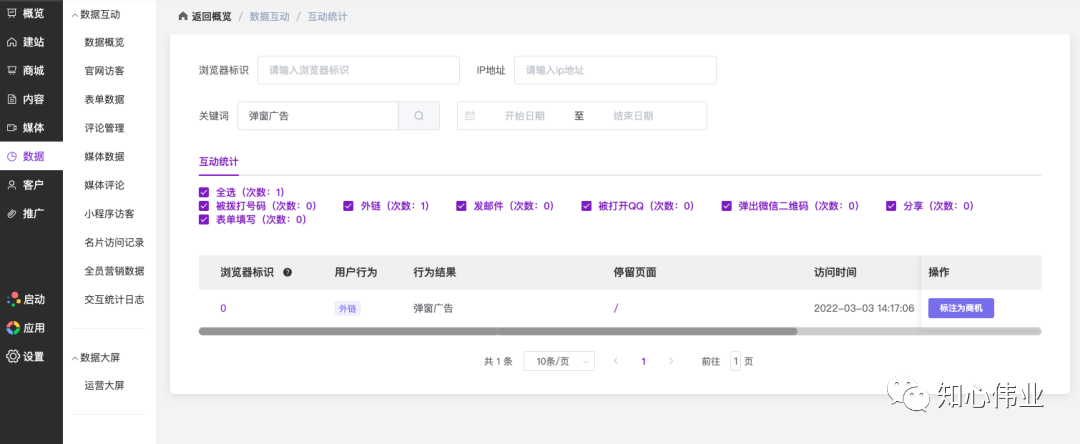This screenshot has width=1080, height=444.
Task: Collapse the 数据互动 menu group
Action: [x=96, y=14]
